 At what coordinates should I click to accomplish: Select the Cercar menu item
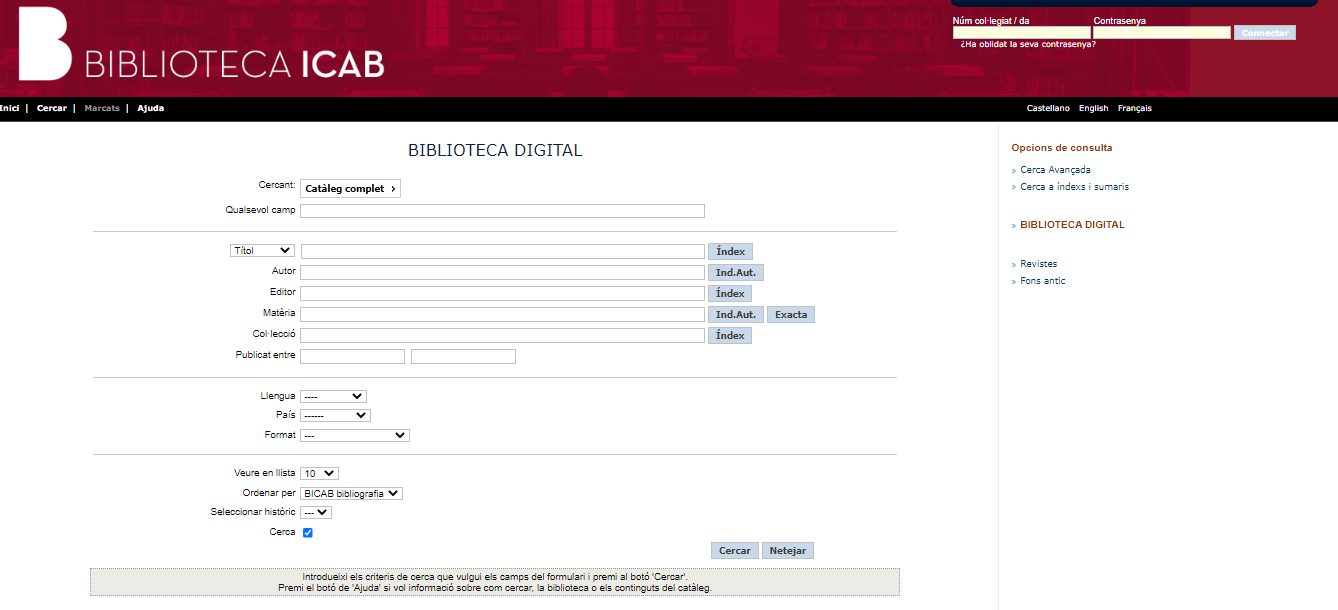click(x=51, y=108)
